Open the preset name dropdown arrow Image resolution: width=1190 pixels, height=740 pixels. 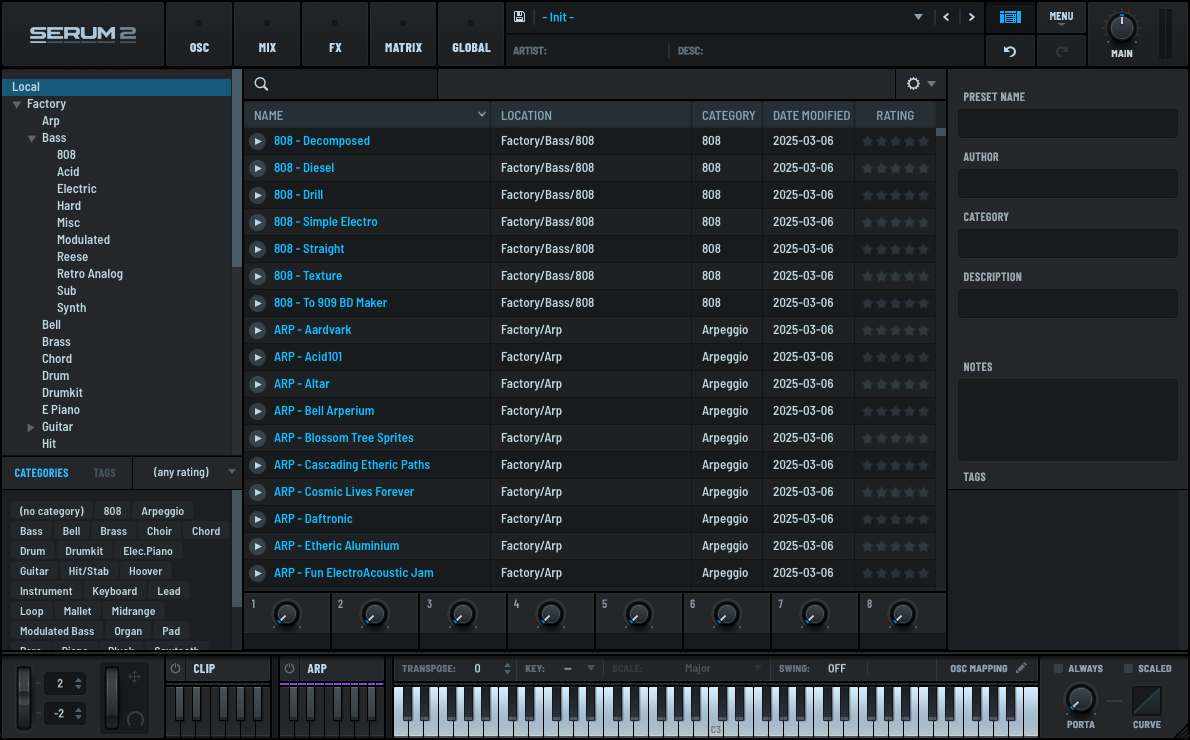[918, 17]
